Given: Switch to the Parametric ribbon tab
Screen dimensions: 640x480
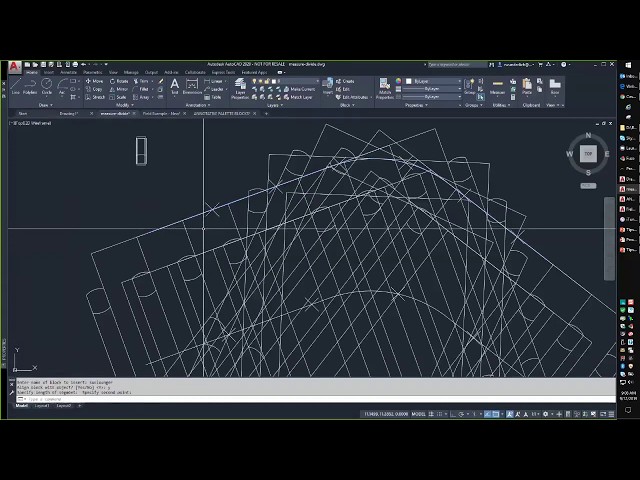Looking at the screenshot, I should pyautogui.click(x=93, y=73).
